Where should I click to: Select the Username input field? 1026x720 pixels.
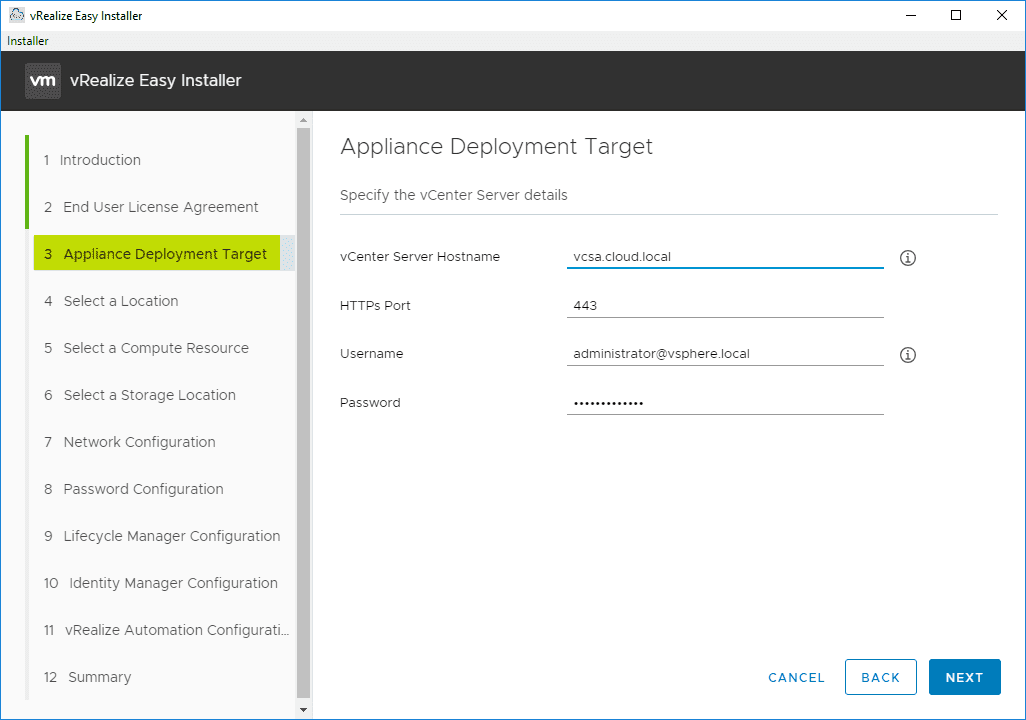tap(724, 354)
